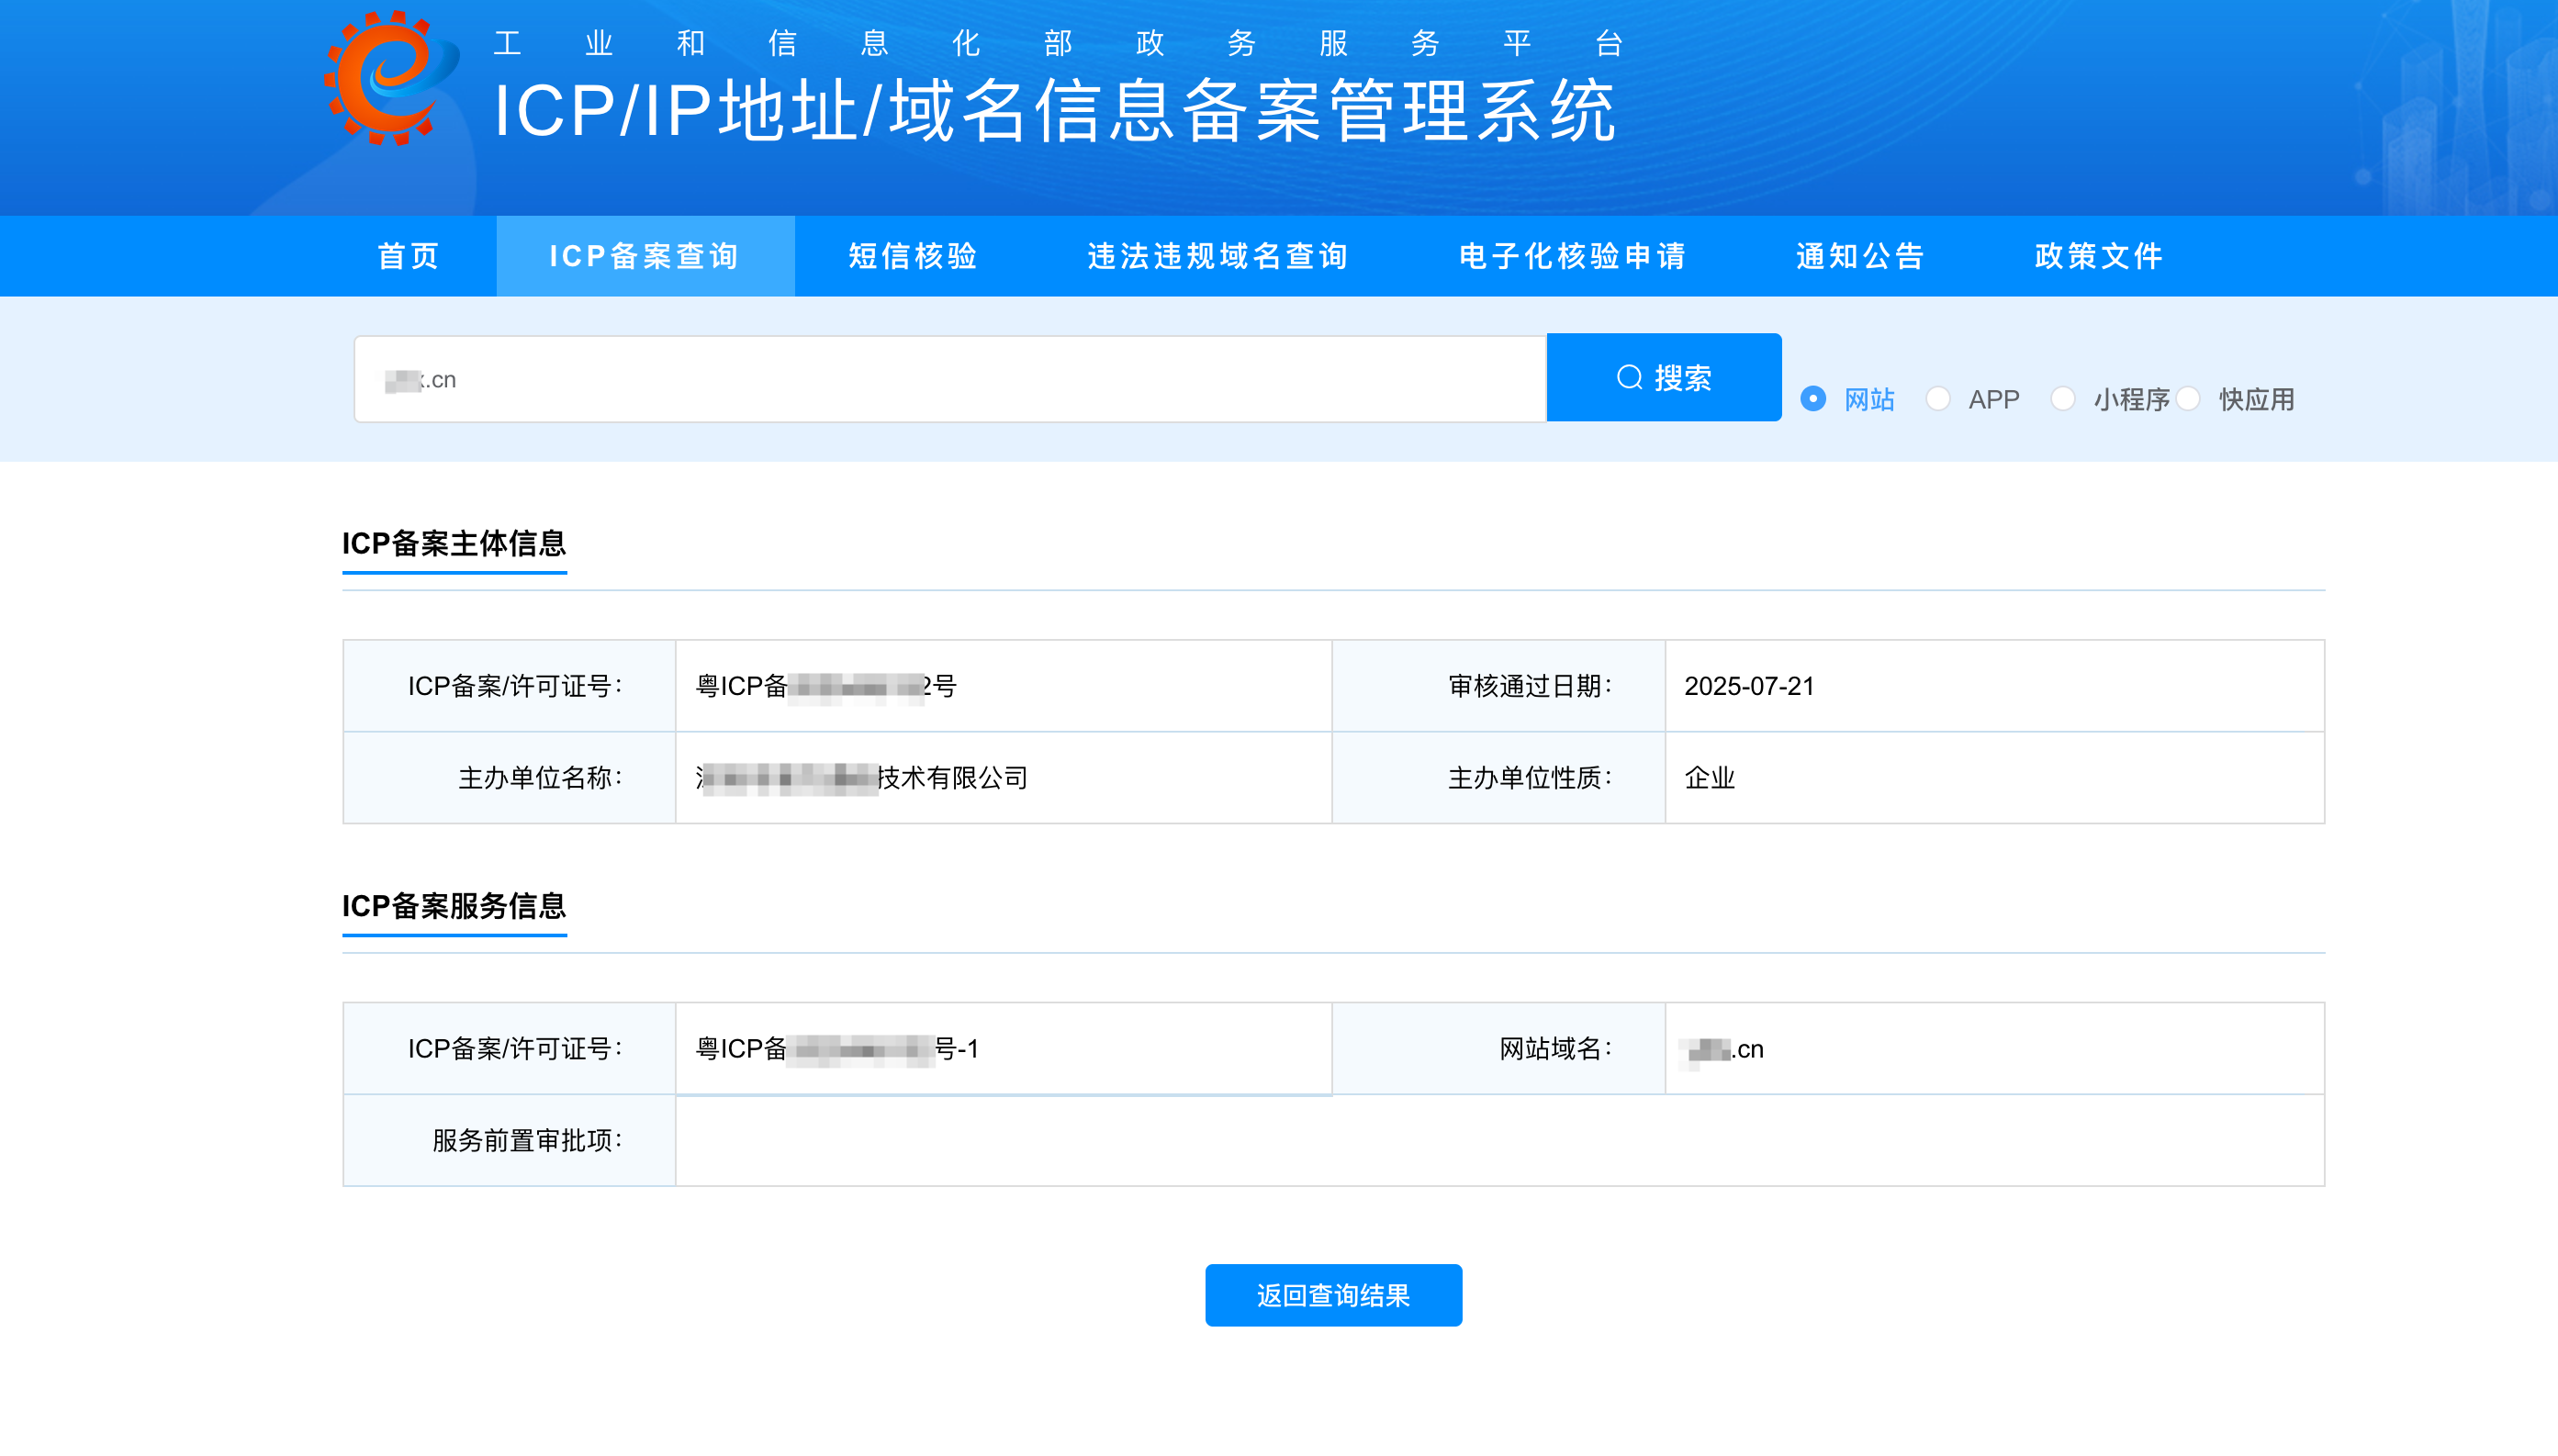The height and width of the screenshot is (1456, 2558).
Task: Open the 违法违规域名查询 page
Action: (1217, 256)
